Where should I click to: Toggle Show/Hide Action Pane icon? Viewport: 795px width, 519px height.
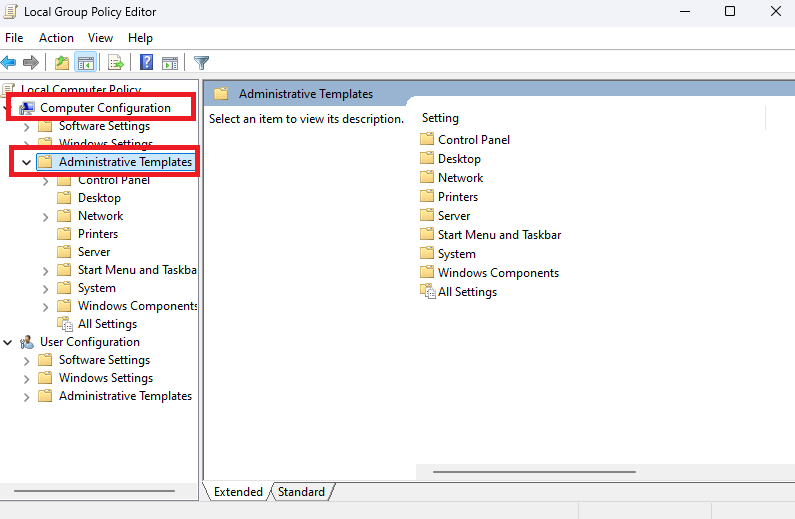pos(170,63)
